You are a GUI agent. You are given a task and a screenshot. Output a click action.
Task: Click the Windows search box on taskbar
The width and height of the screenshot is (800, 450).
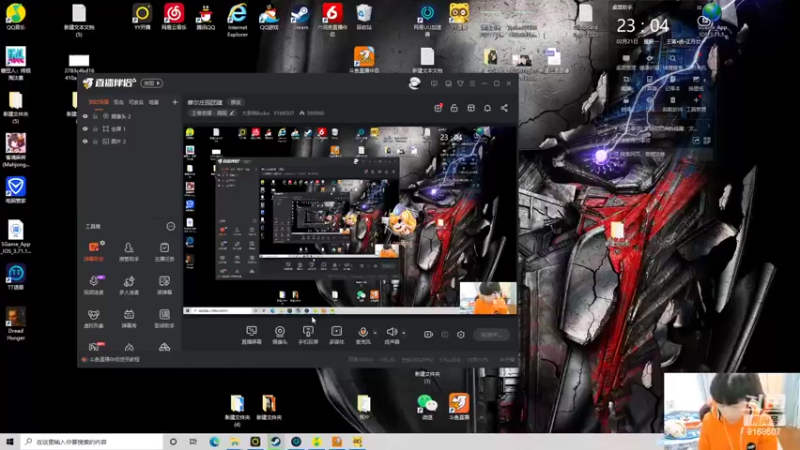click(x=92, y=441)
